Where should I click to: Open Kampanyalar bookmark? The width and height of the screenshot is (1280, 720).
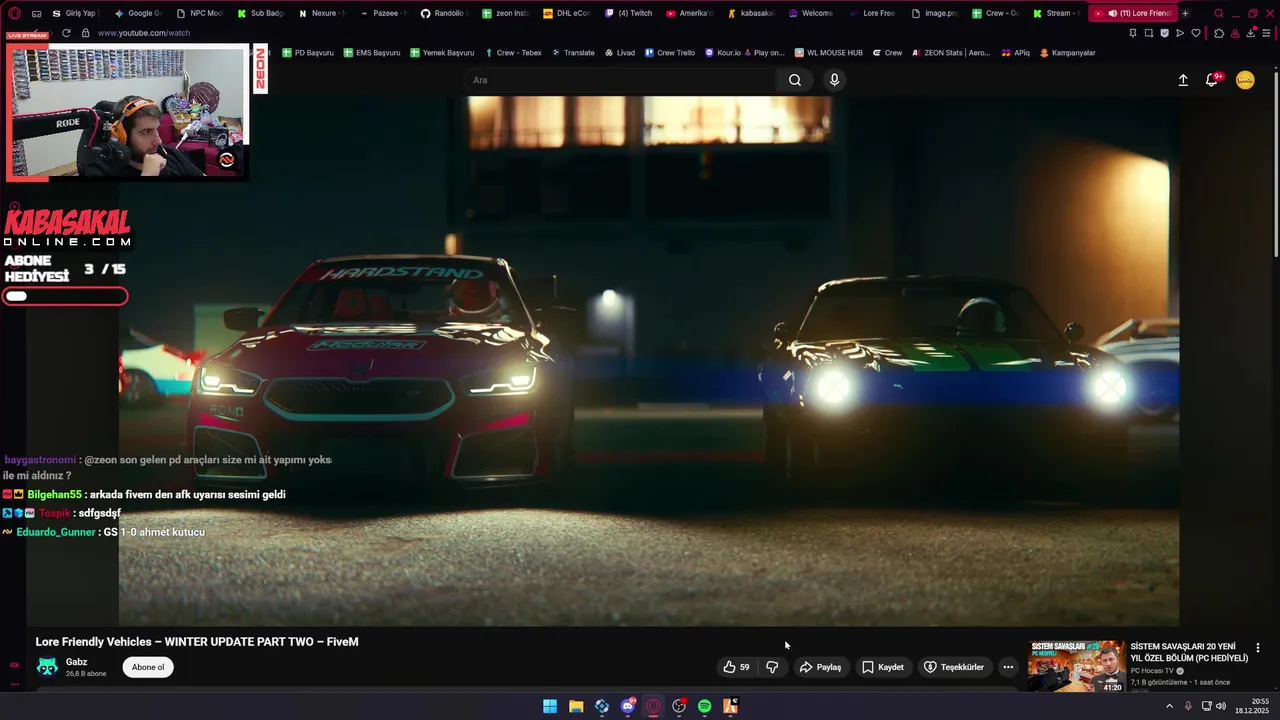(1068, 53)
